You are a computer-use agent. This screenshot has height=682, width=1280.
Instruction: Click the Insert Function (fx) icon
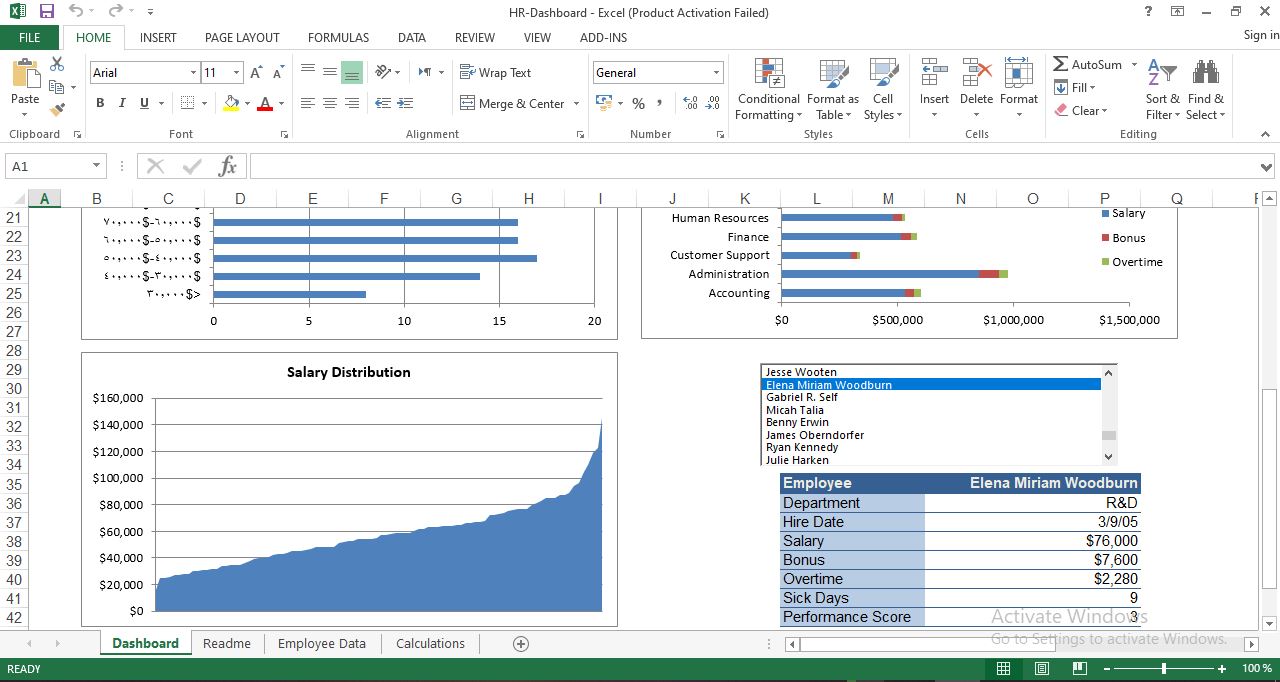[227, 166]
